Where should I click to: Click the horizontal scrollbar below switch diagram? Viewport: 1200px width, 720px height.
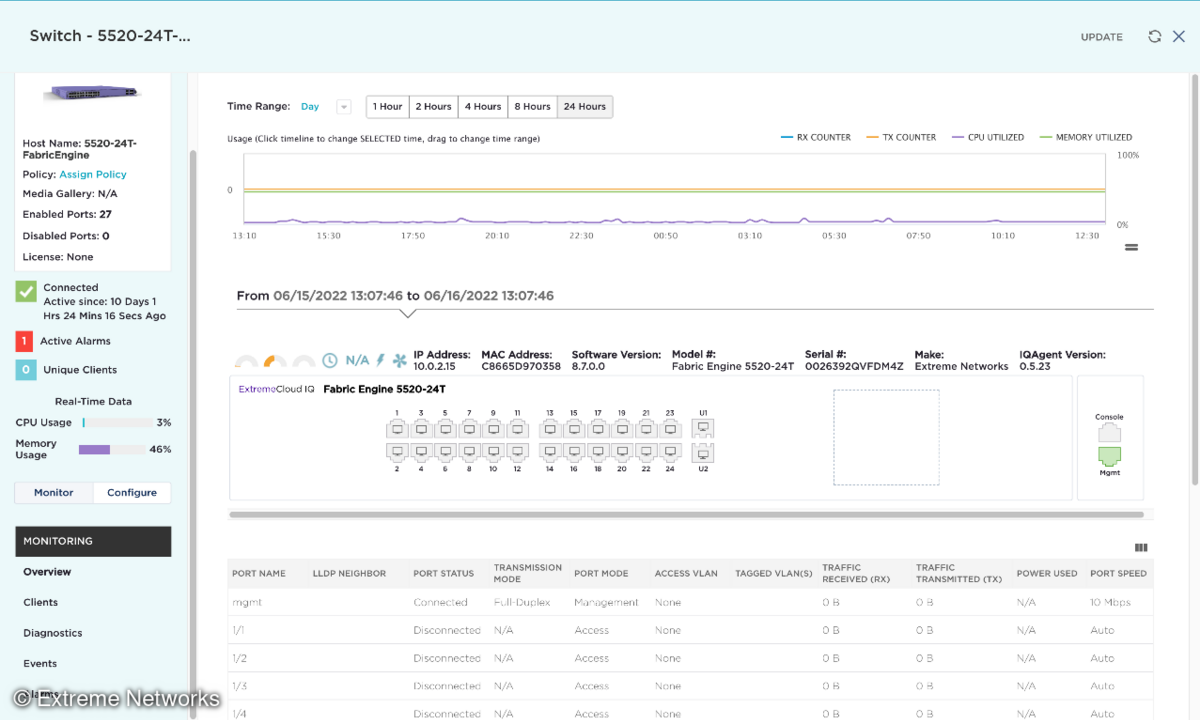coord(686,515)
